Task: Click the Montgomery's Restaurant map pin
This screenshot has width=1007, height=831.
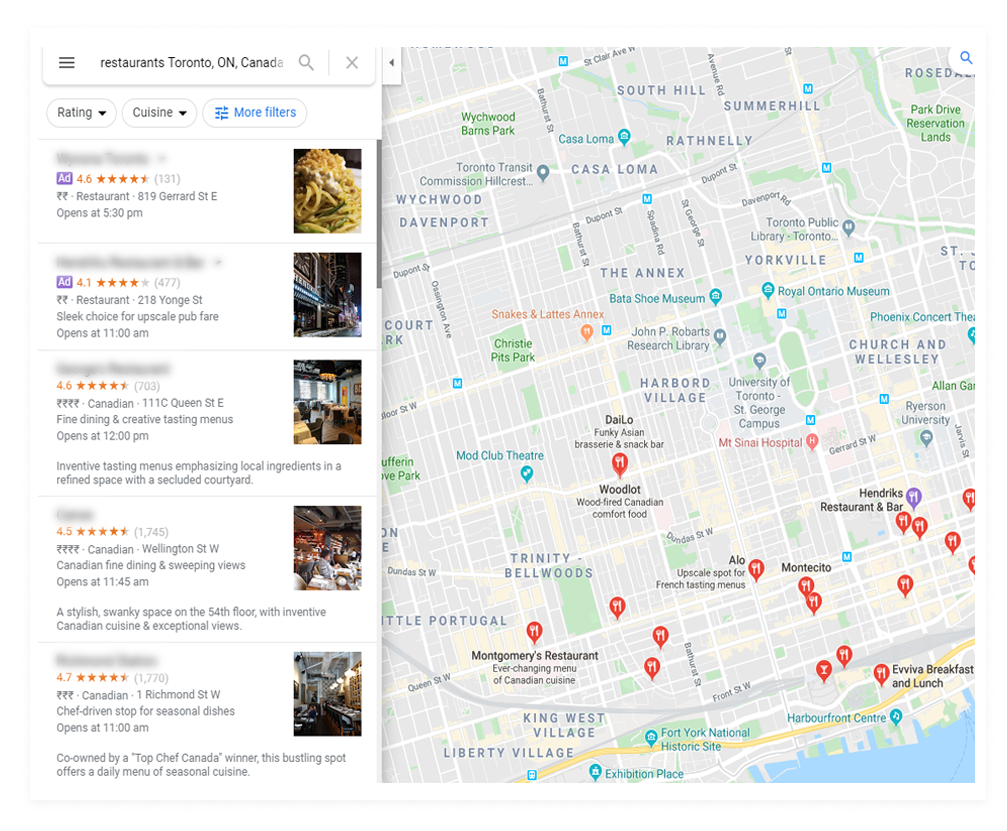Action: (x=534, y=633)
